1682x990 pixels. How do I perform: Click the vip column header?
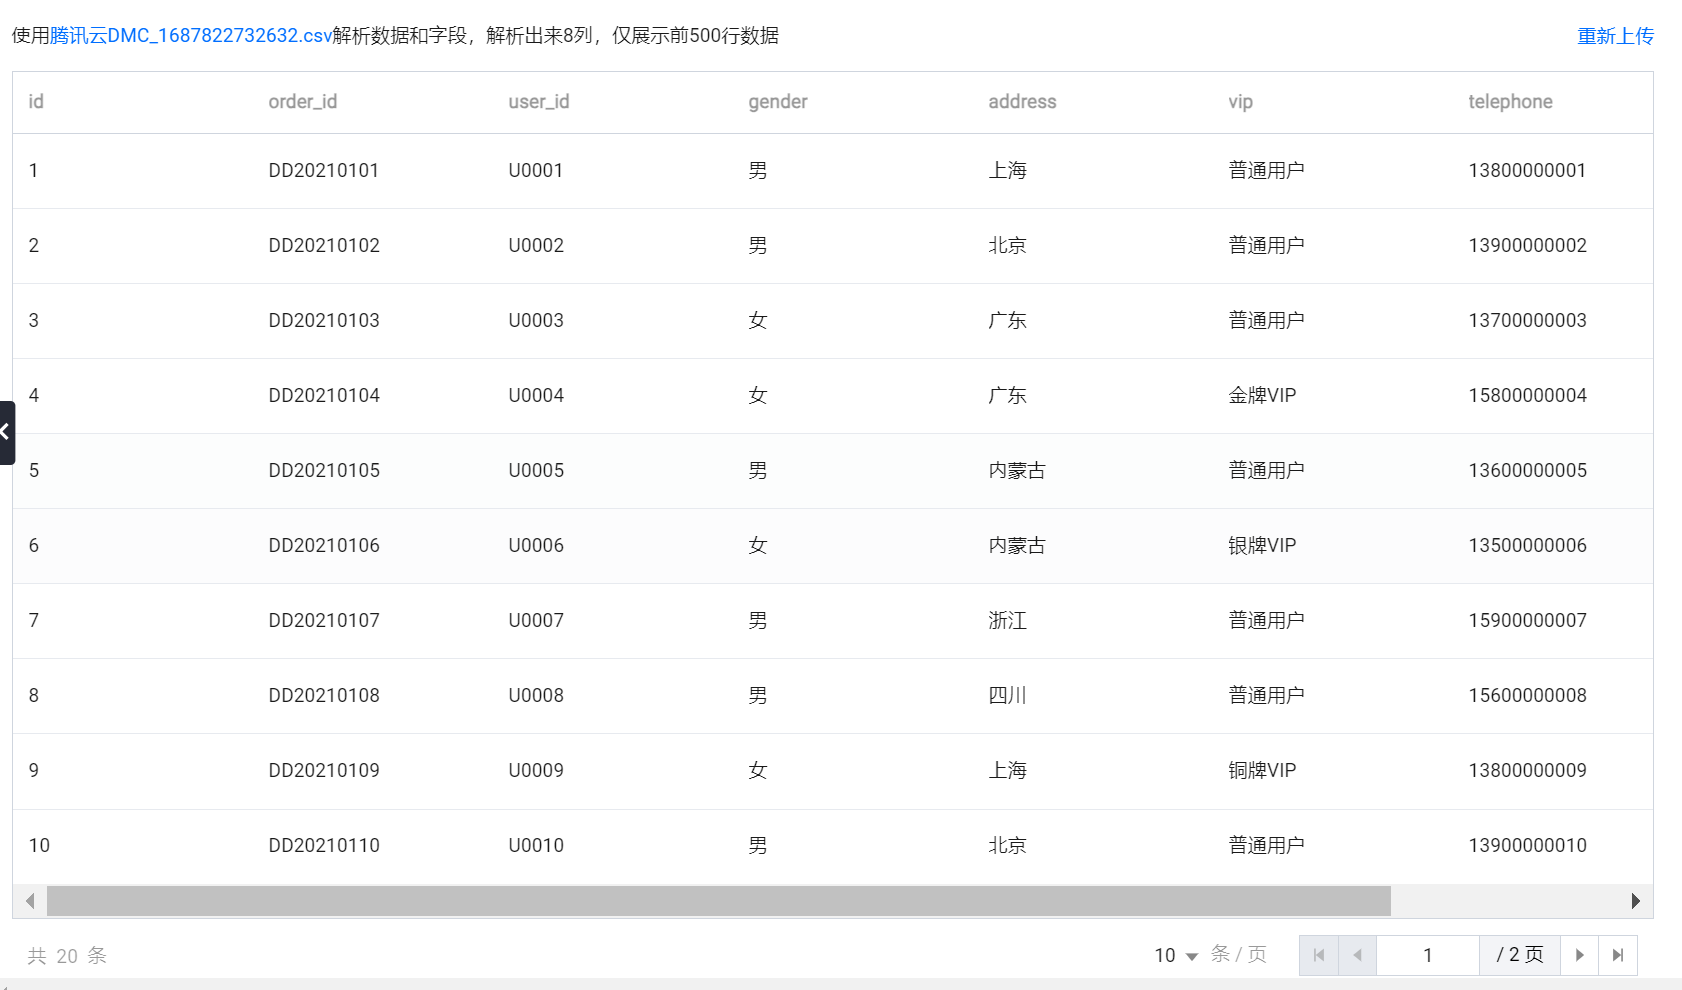point(1240,102)
